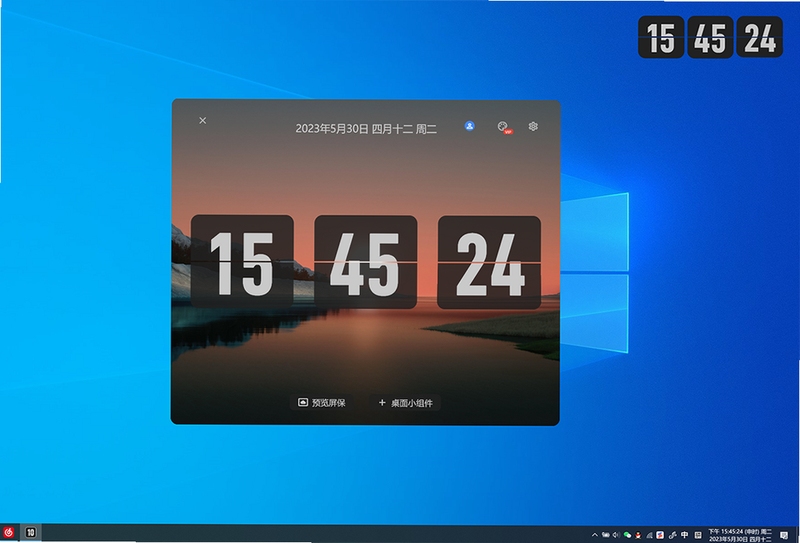Viewport: 800px width, 543px height.
Task: Click the desktop widget hours tile 15
Action: (x=661, y=37)
